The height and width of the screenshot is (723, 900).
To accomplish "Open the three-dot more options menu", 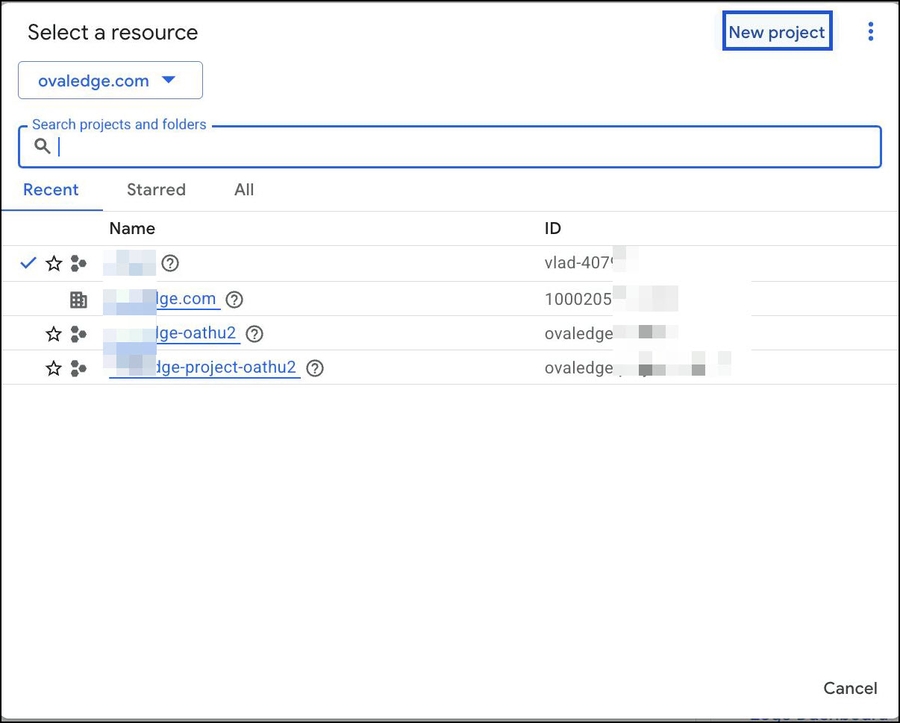I will point(870,32).
